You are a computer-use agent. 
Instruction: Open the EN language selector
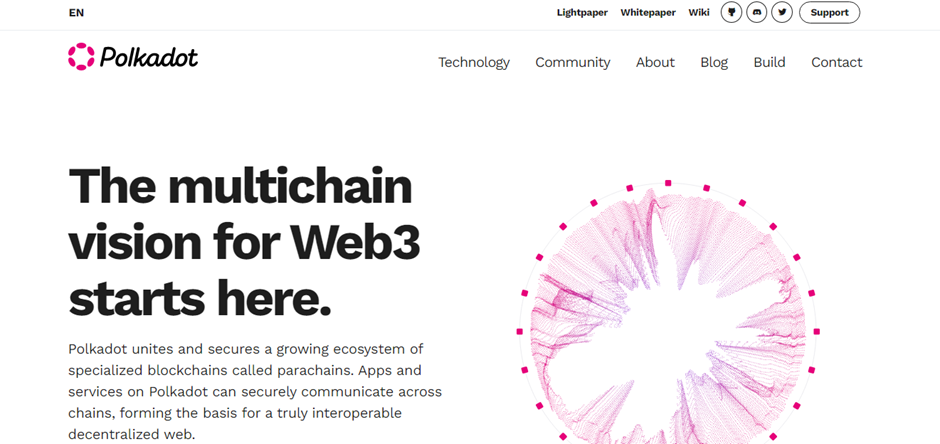pos(76,13)
